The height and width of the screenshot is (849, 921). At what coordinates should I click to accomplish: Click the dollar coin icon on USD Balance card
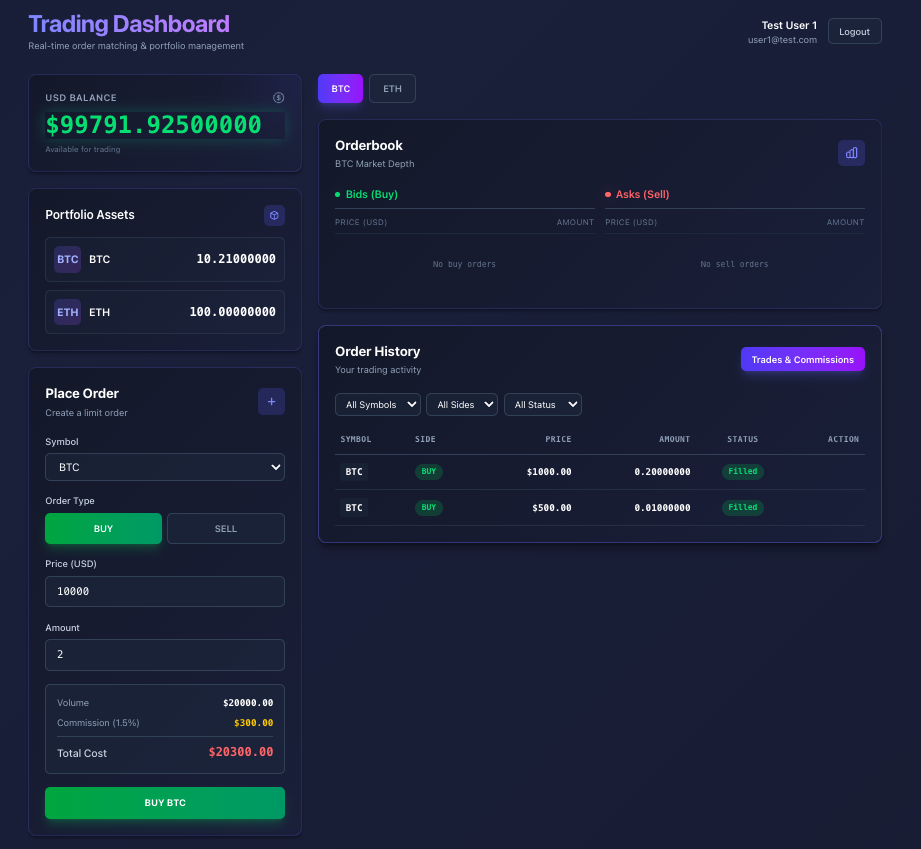click(278, 97)
